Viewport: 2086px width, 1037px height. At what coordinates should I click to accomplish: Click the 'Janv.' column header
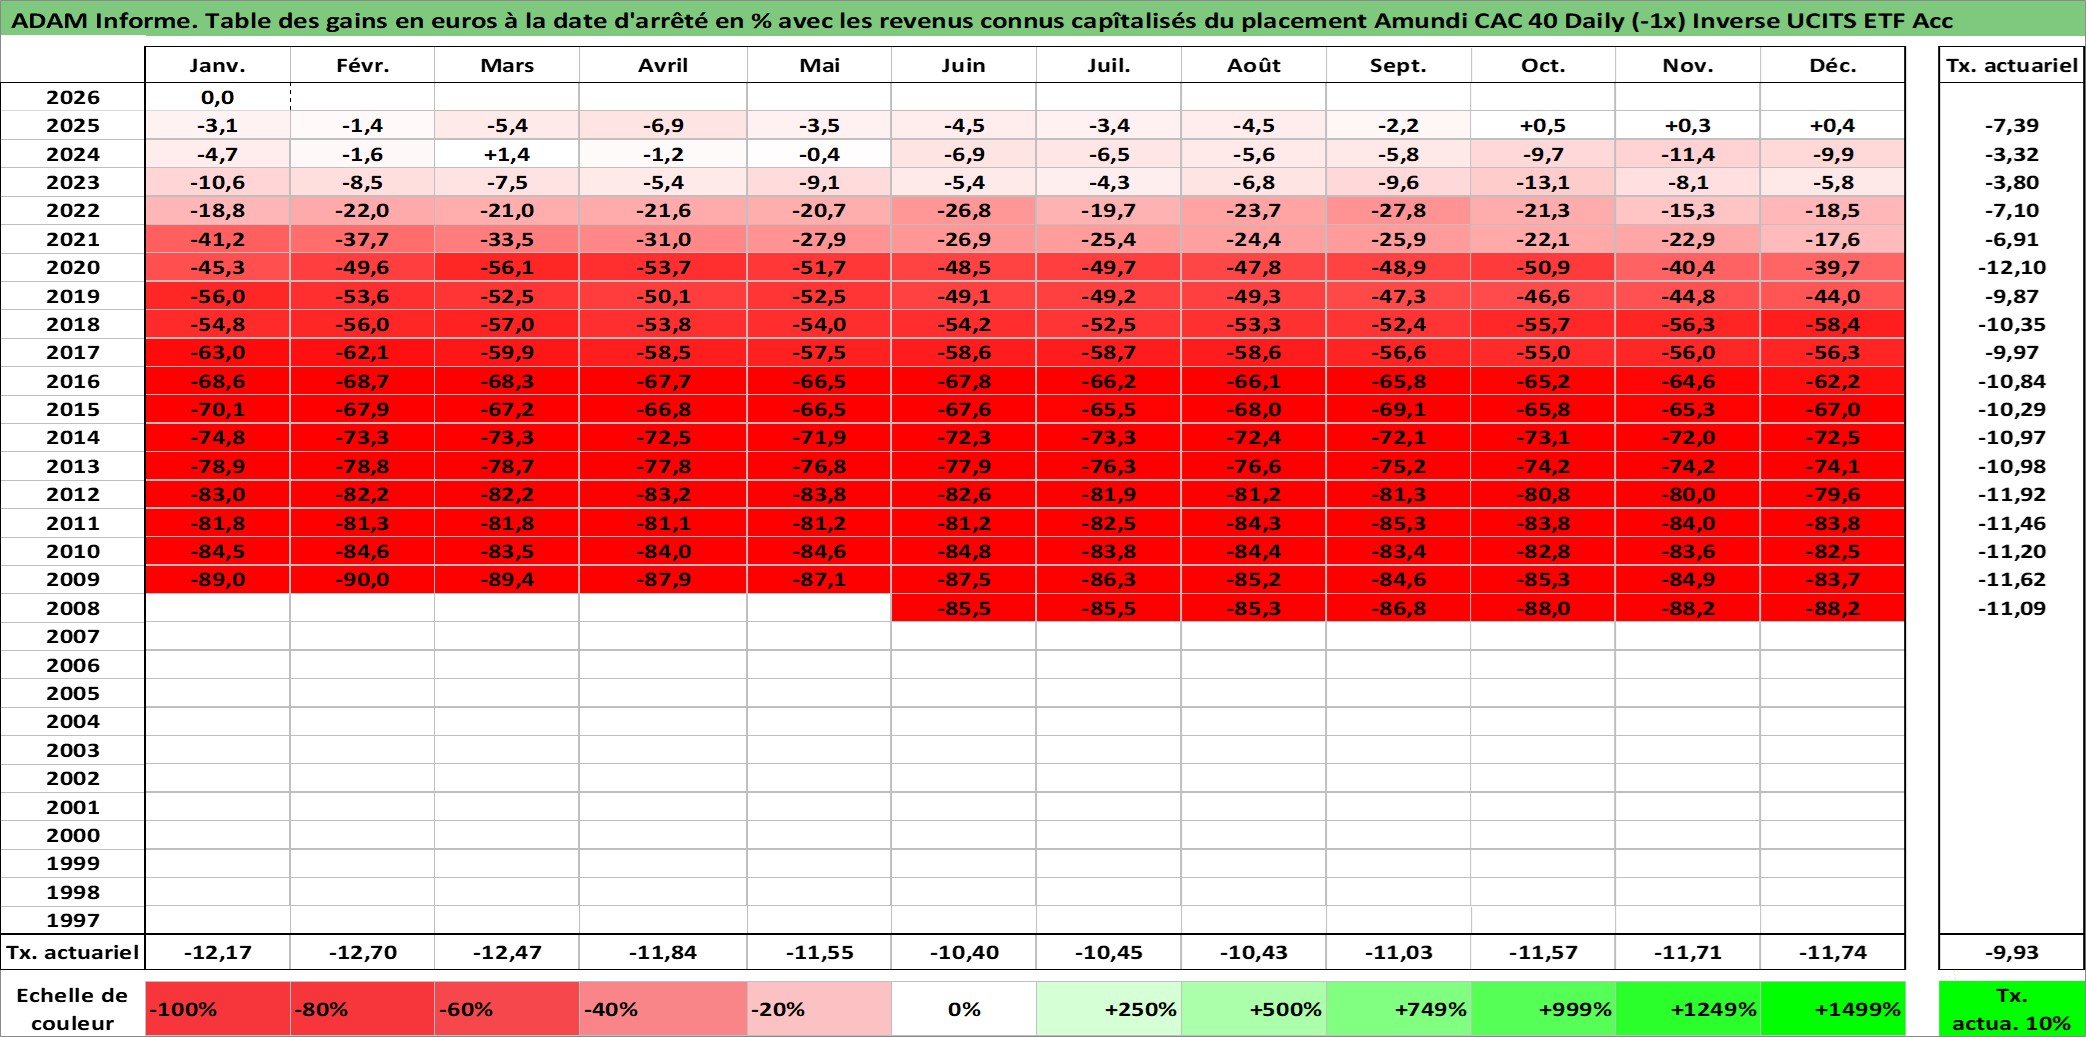click(218, 65)
